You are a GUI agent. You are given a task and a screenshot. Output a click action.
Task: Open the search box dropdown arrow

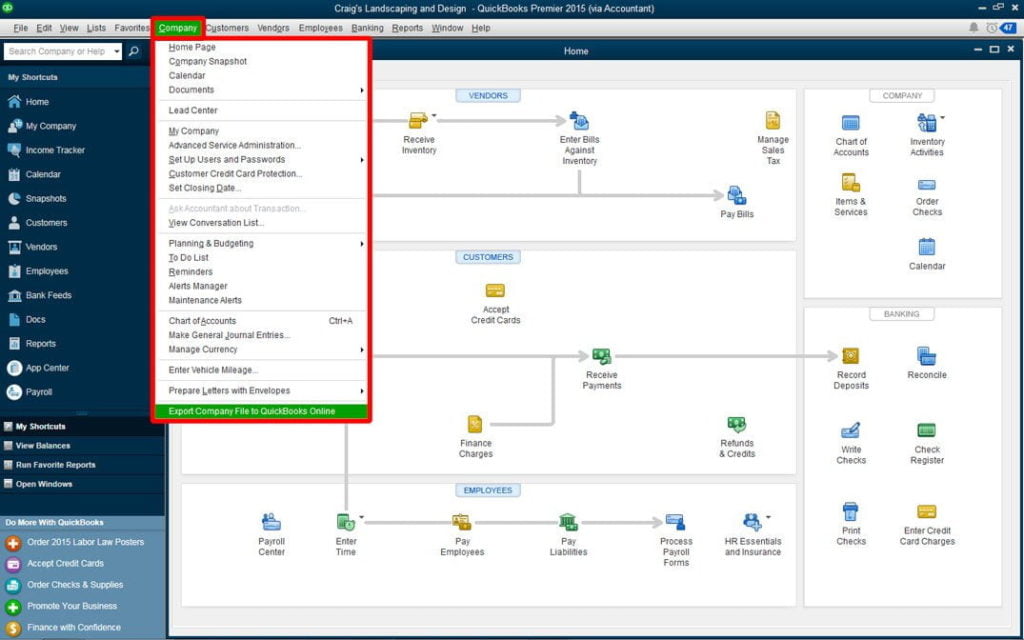pyautogui.click(x=116, y=51)
